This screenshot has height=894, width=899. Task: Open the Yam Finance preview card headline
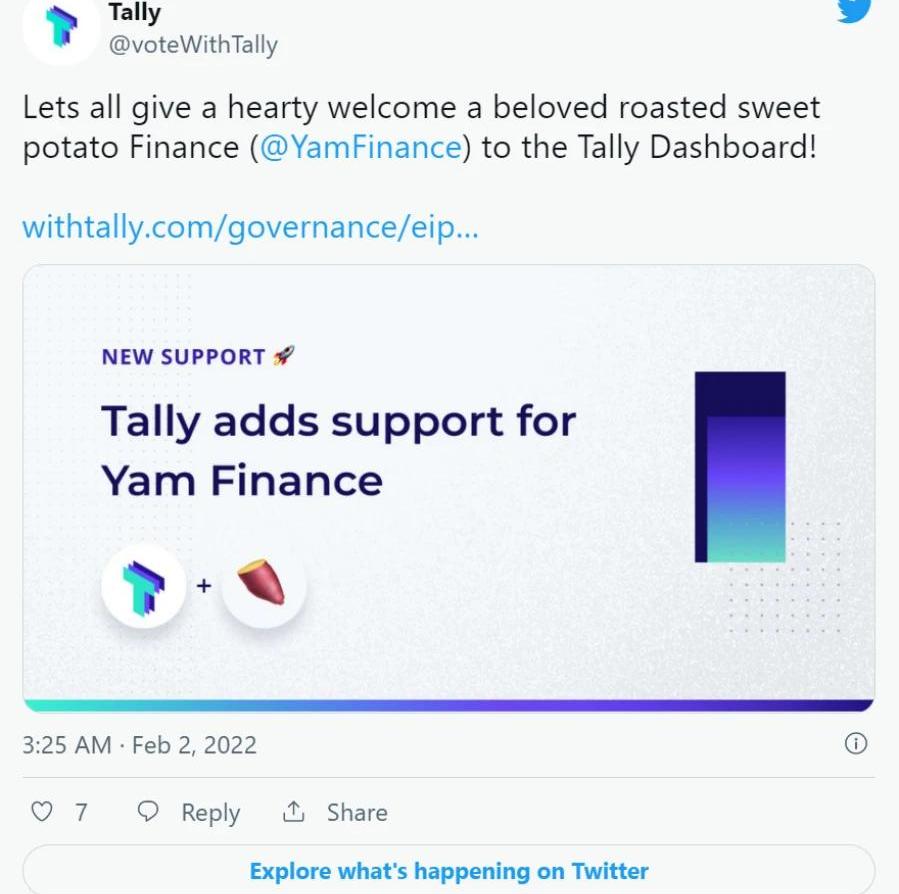(338, 450)
